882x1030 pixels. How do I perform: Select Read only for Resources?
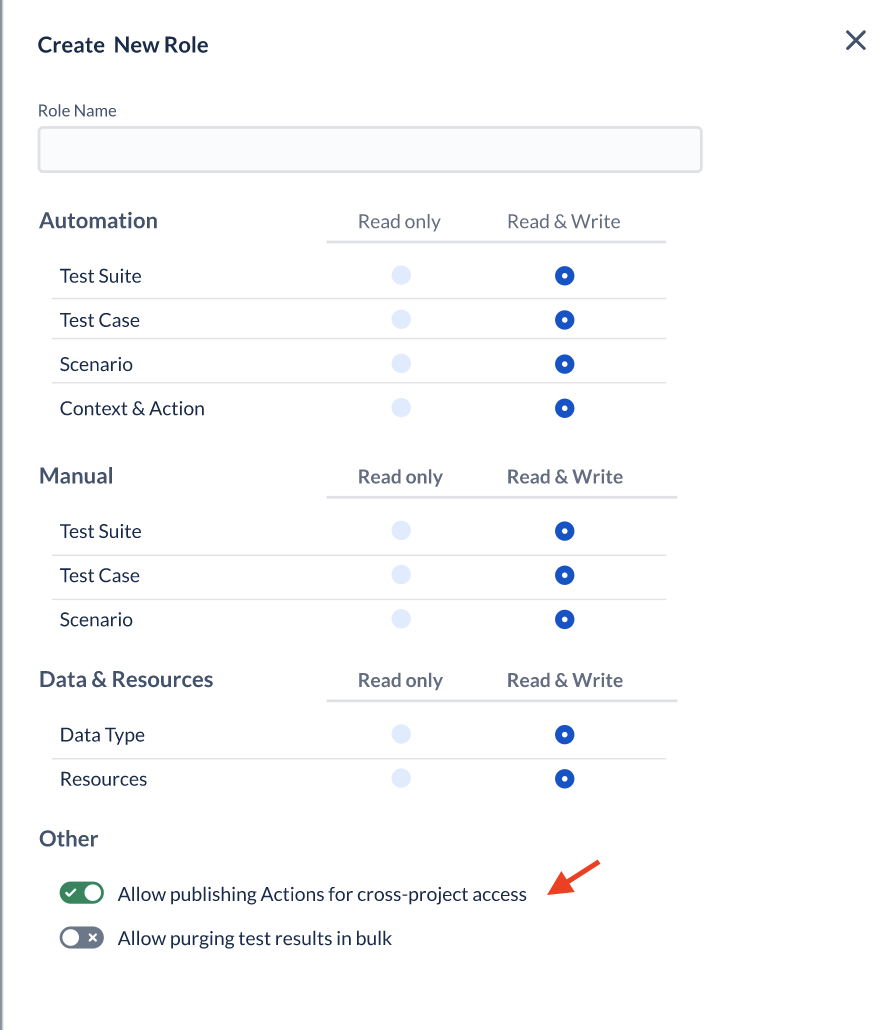[401, 778]
